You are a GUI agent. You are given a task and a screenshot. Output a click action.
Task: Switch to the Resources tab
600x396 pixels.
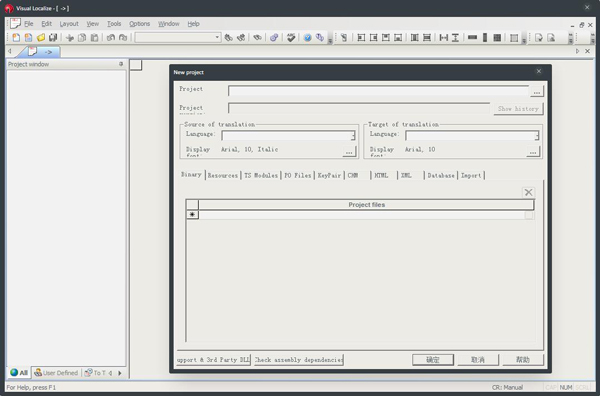click(x=223, y=176)
